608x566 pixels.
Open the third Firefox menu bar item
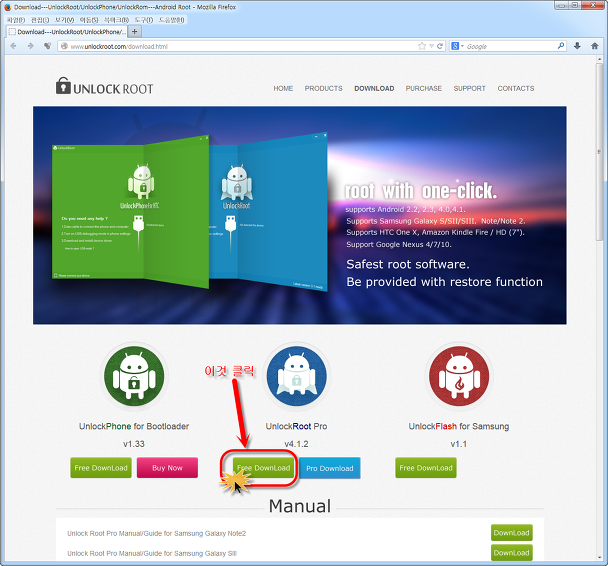[x=64, y=20]
